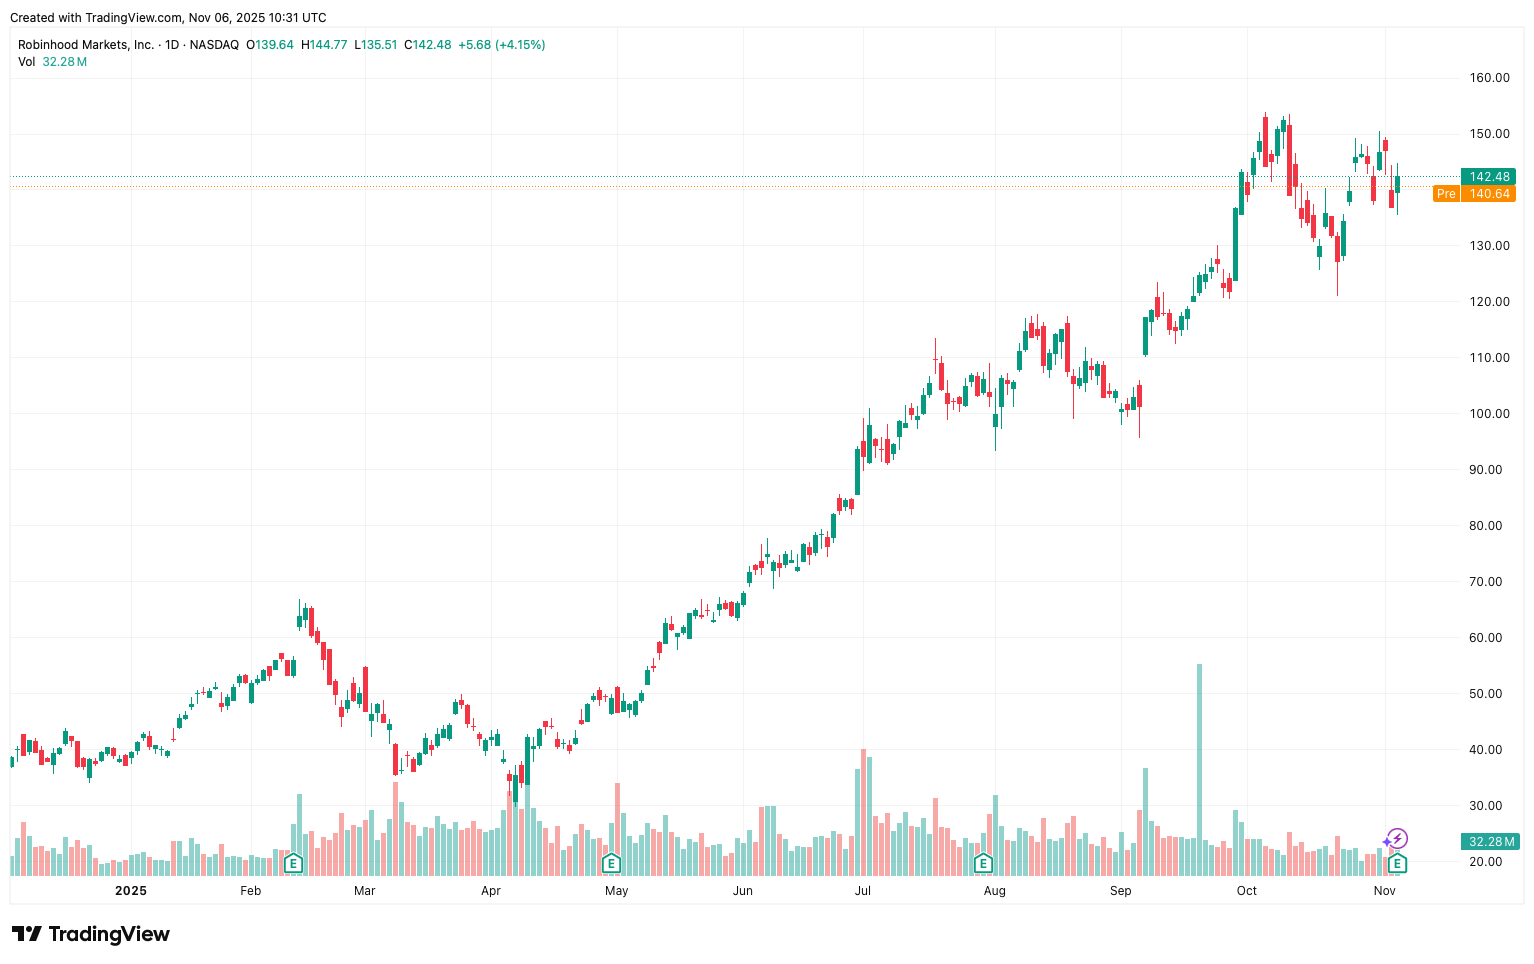This screenshot has width=1534, height=964.
Task: Click the February earnings badge on the timeline
Action: tap(293, 862)
